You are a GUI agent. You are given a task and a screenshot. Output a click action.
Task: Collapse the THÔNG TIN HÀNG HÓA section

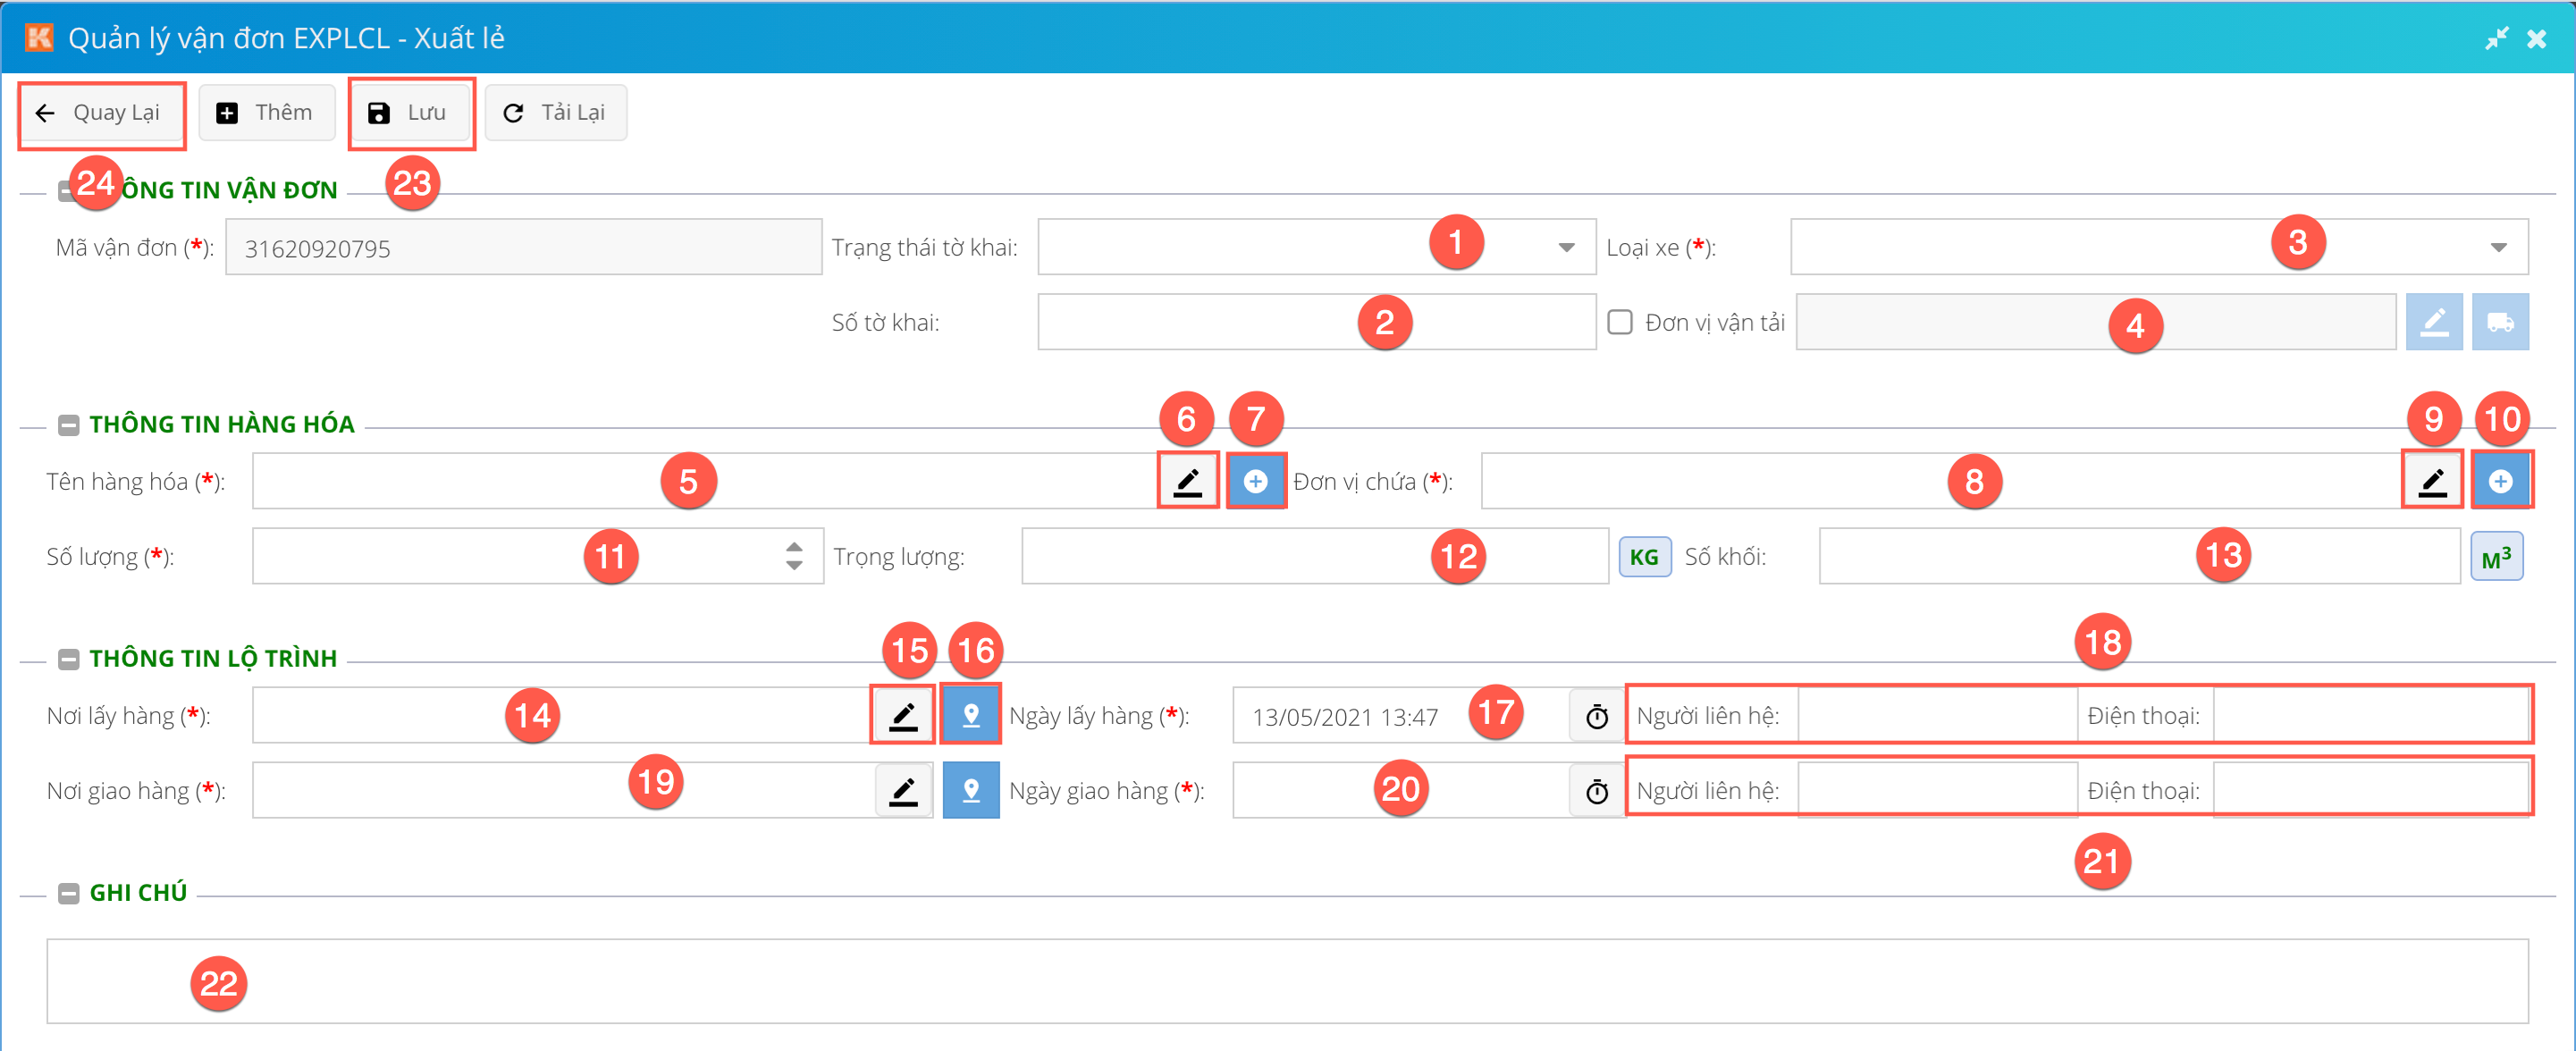tap(68, 425)
